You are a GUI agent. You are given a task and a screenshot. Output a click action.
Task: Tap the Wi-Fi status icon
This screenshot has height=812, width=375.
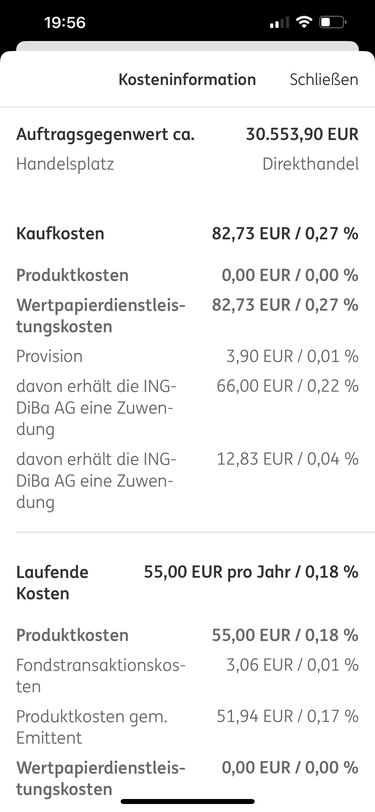303,22
